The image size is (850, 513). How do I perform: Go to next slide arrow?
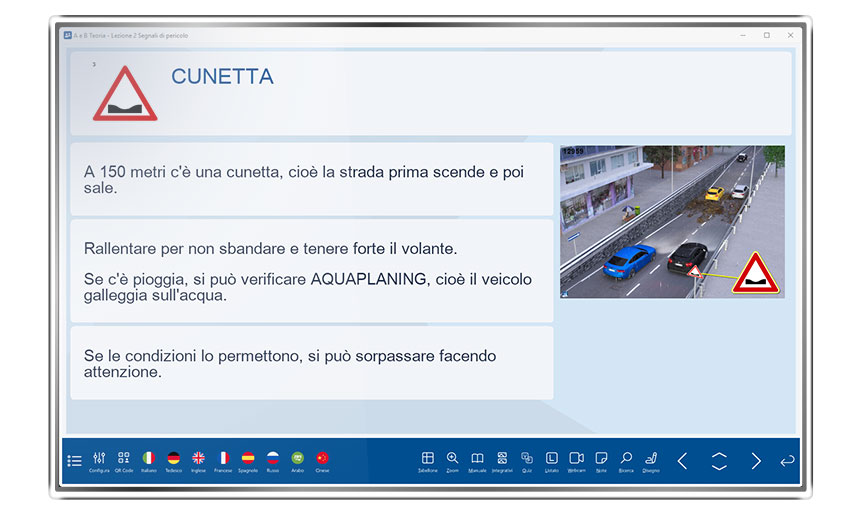tap(756, 461)
